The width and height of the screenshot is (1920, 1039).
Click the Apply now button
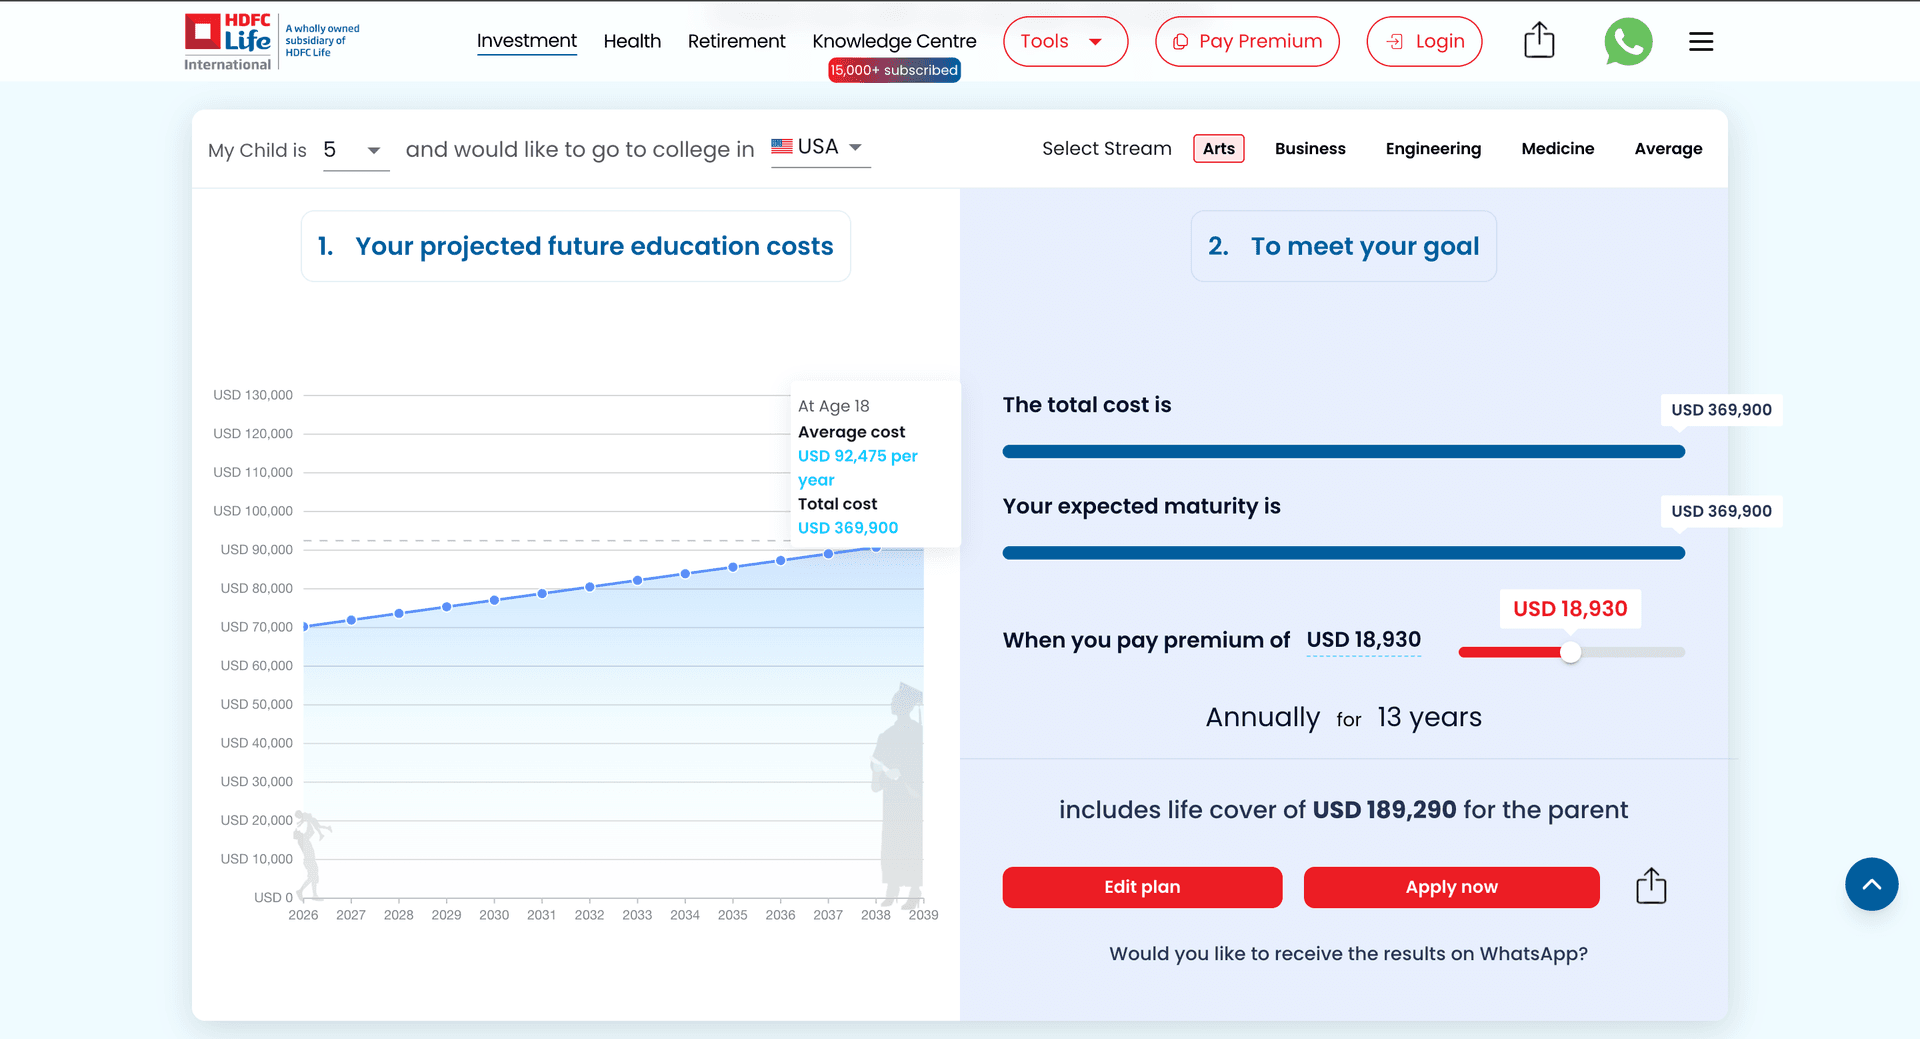(1451, 887)
